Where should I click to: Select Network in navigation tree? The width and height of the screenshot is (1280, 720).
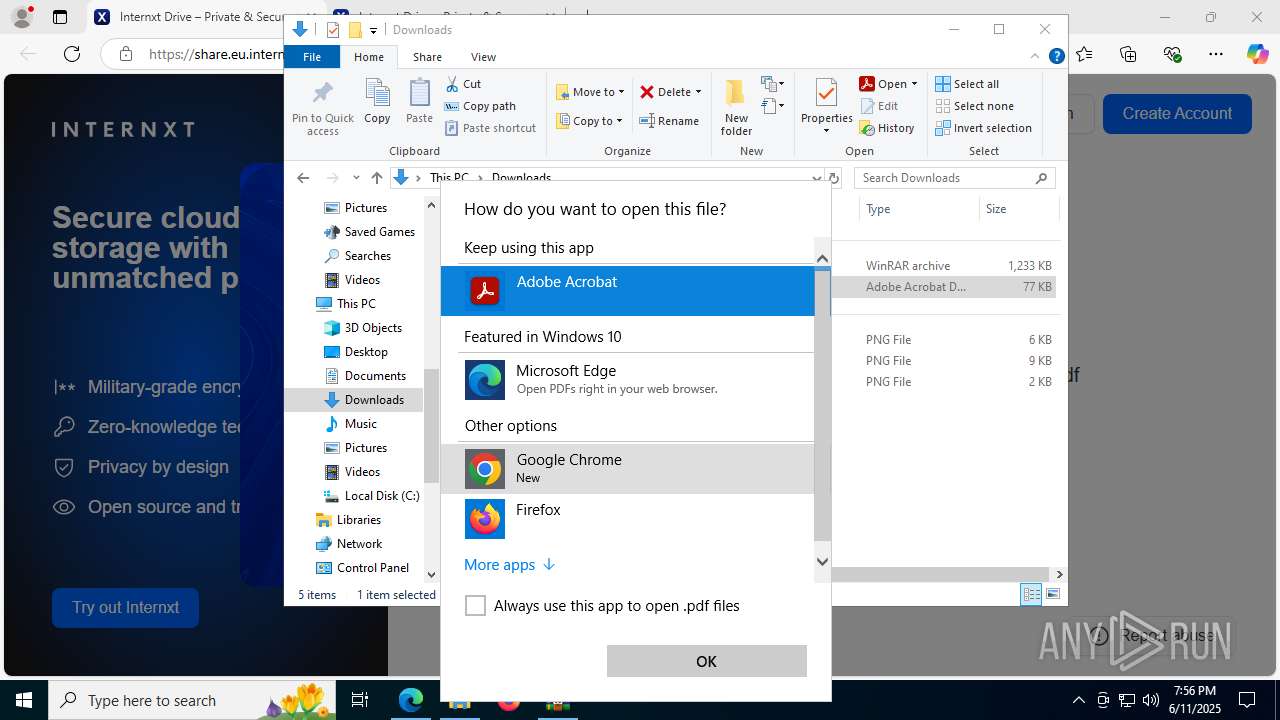tap(349, 544)
